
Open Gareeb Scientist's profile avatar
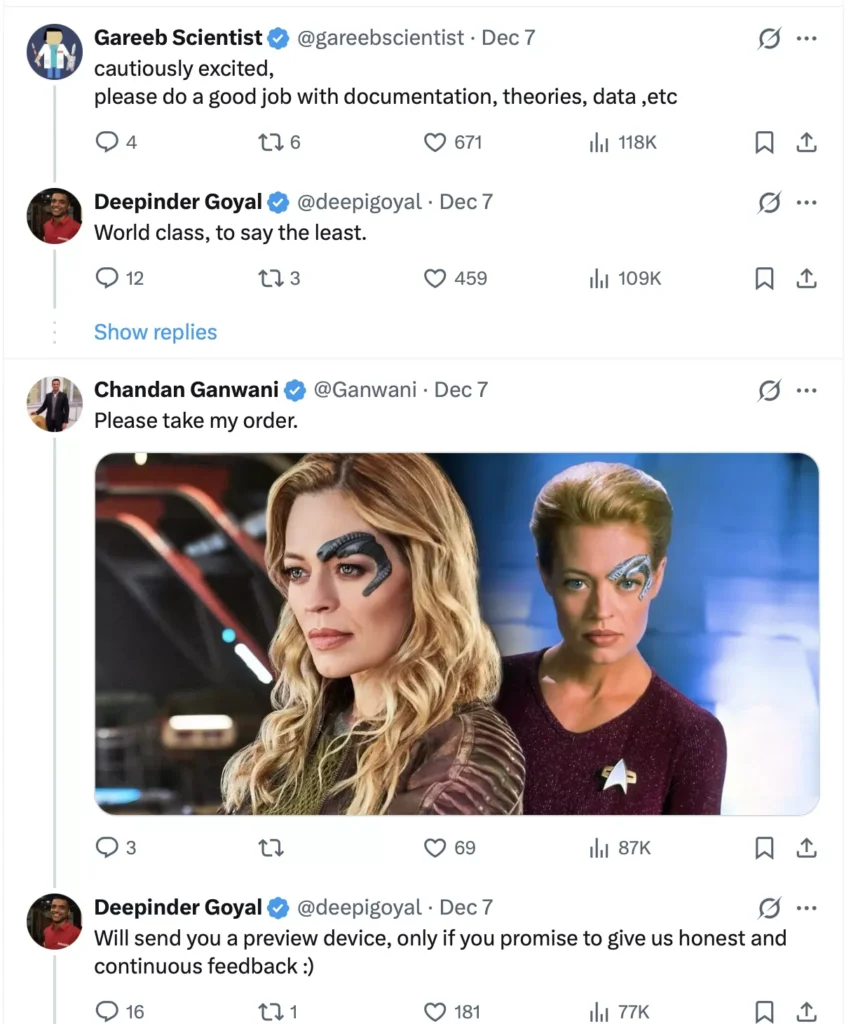click(x=54, y=52)
